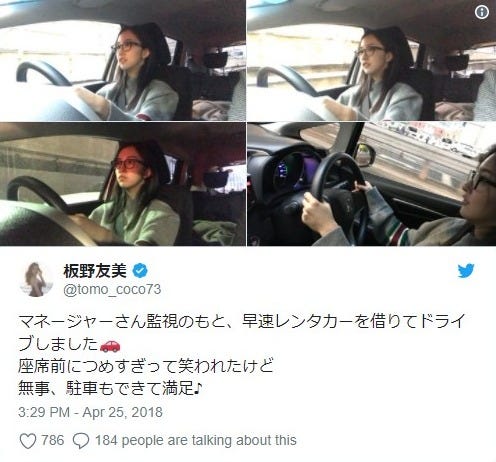Click the first line of tweet text
Image resolution: width=496 pixels, height=462 pixels.
[241, 322]
